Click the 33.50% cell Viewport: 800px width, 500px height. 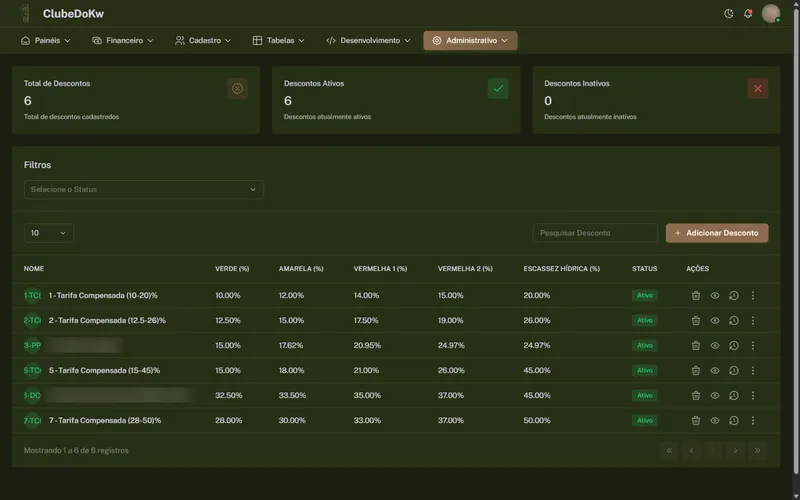coord(292,395)
